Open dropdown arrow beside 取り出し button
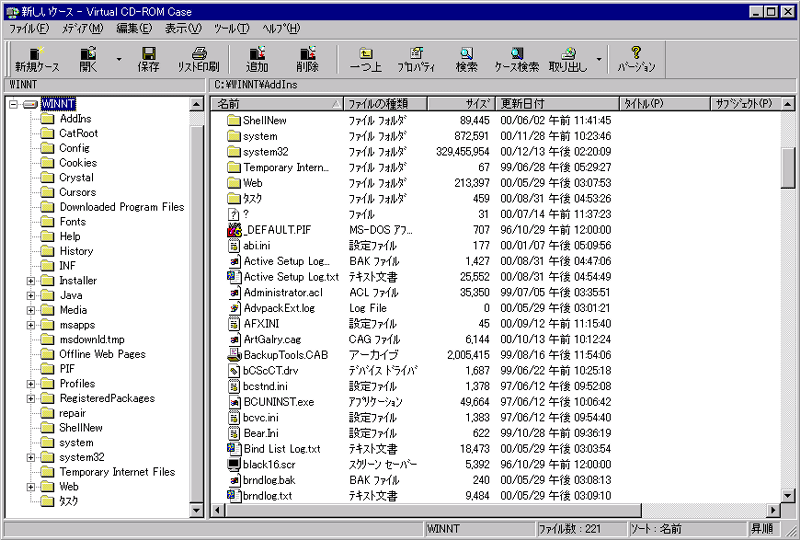Viewport: 800px width, 540px height. click(599, 59)
